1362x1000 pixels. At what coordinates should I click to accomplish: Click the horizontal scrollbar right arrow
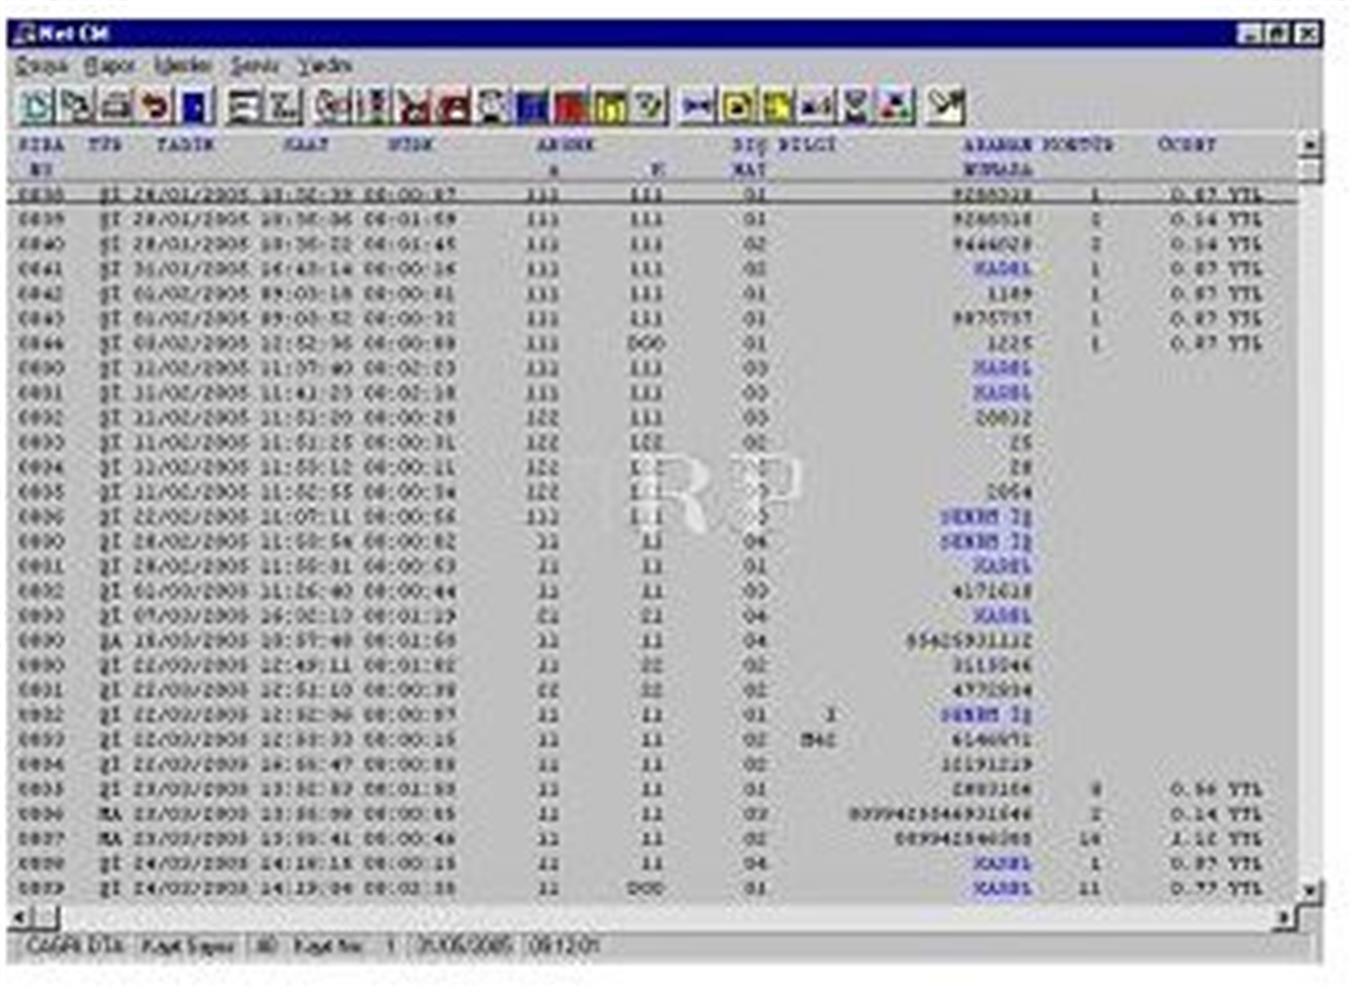point(1286,917)
